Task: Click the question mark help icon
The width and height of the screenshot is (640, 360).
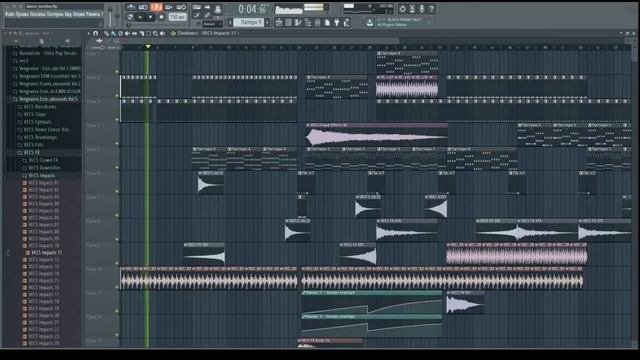Action: click(x=431, y=9)
